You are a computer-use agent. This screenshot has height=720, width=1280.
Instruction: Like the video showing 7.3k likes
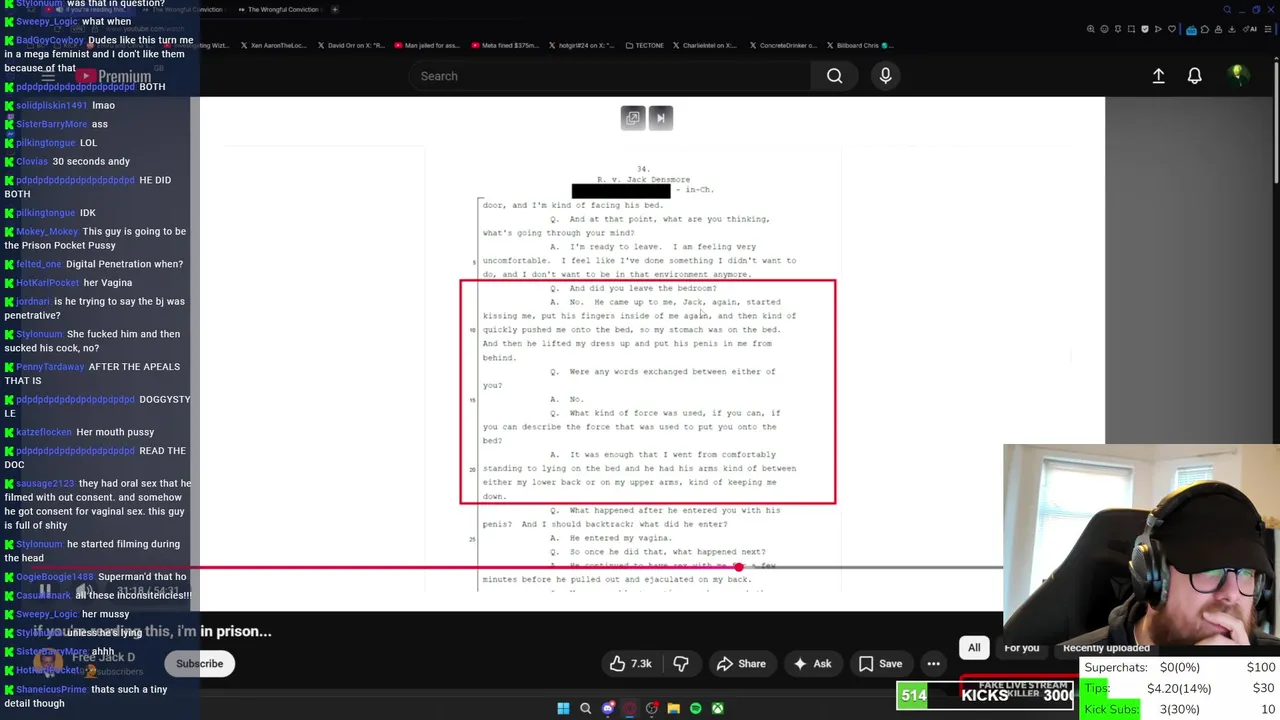coord(630,664)
